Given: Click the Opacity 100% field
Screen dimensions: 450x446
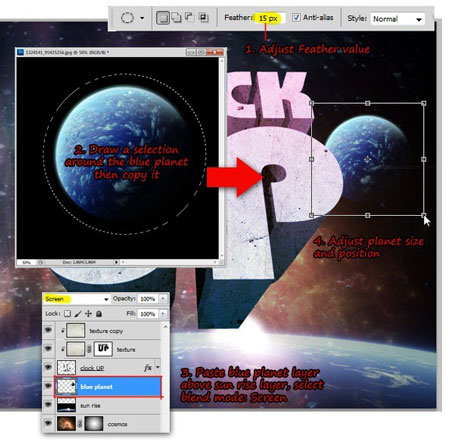Looking at the screenshot, I should pos(148,299).
